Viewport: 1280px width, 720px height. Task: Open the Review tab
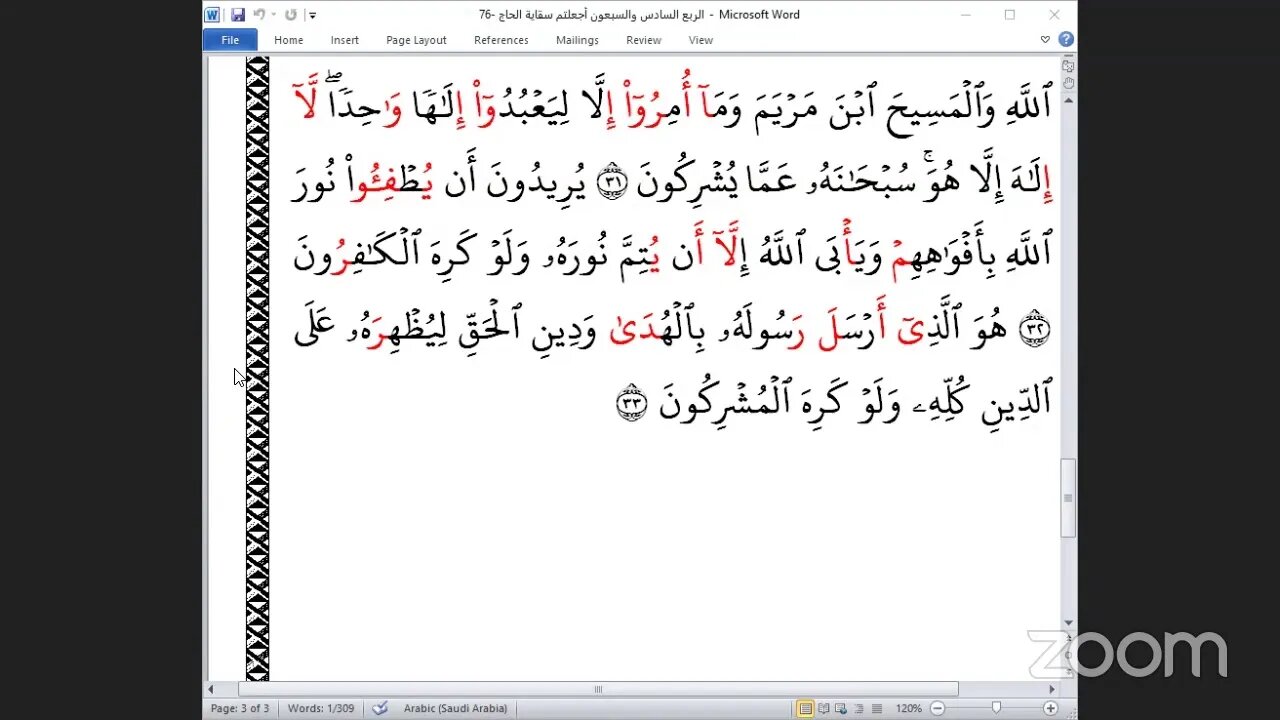(643, 40)
